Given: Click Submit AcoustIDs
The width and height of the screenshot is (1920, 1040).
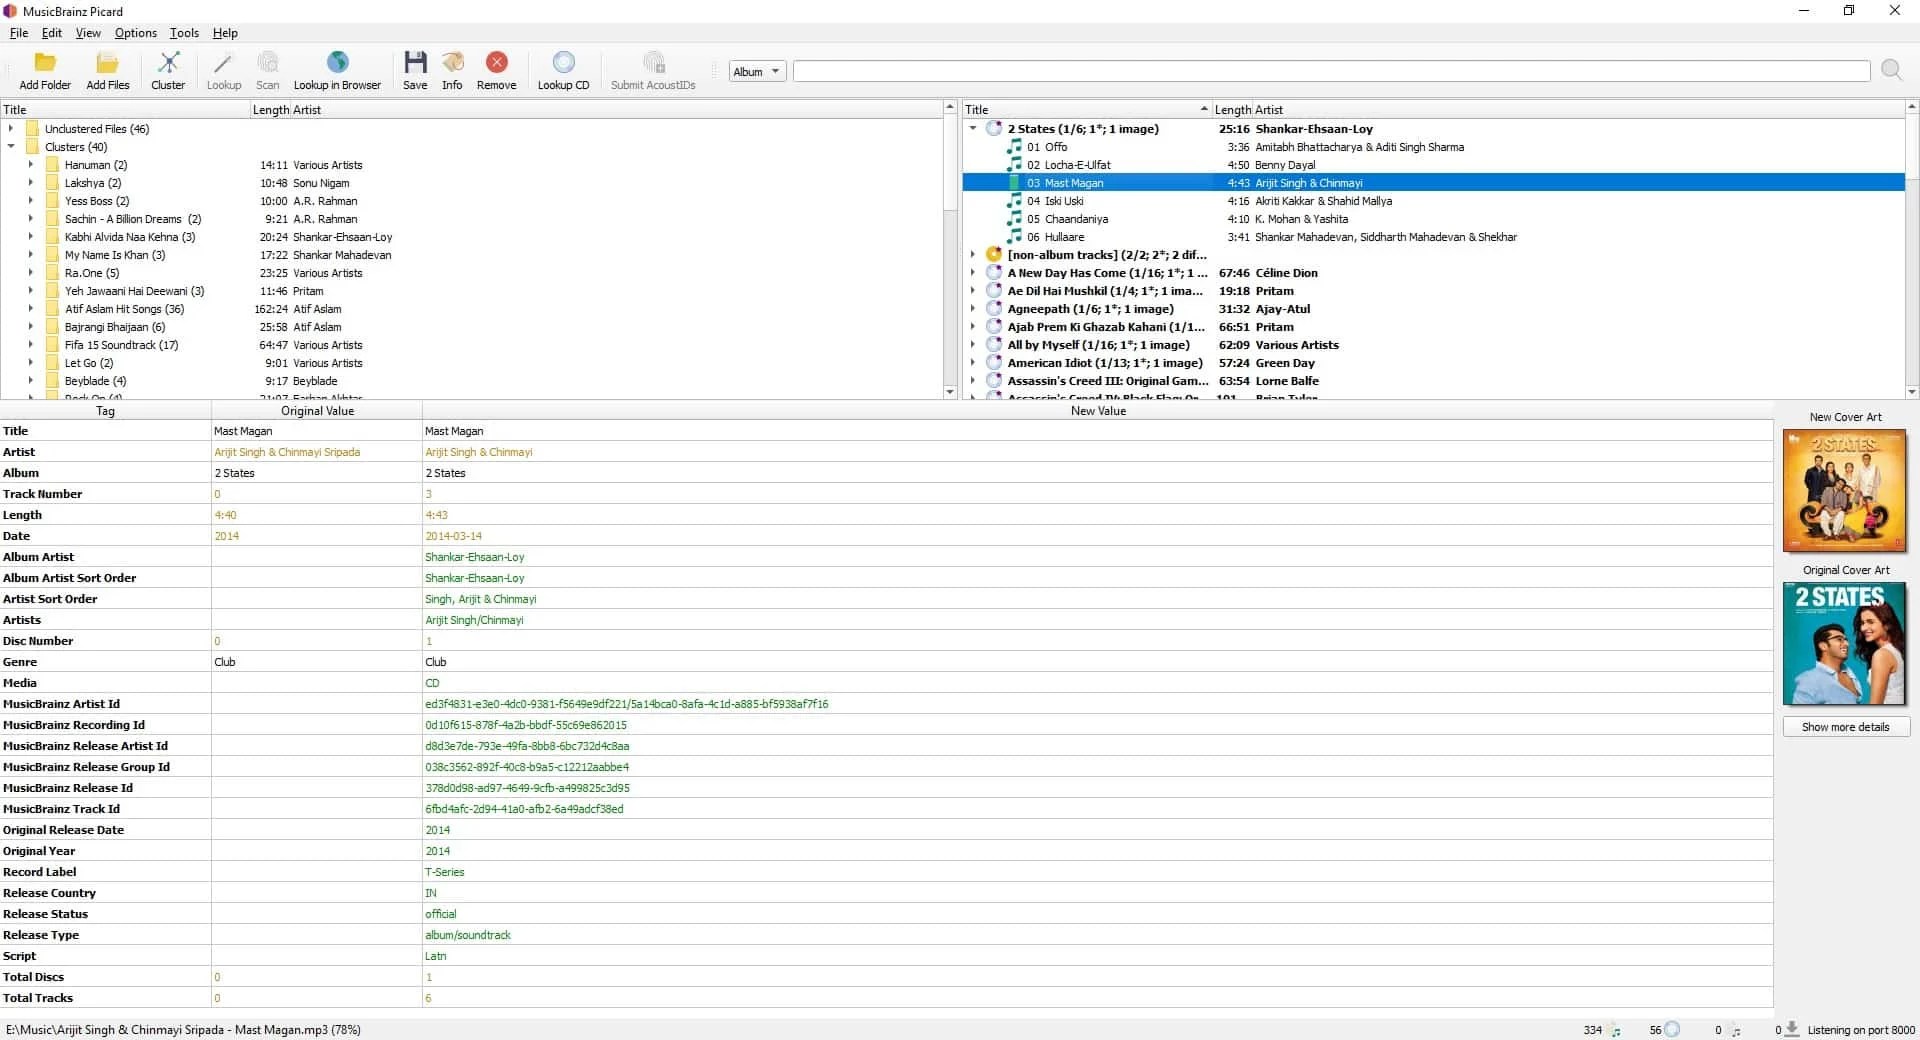Looking at the screenshot, I should pyautogui.click(x=653, y=70).
